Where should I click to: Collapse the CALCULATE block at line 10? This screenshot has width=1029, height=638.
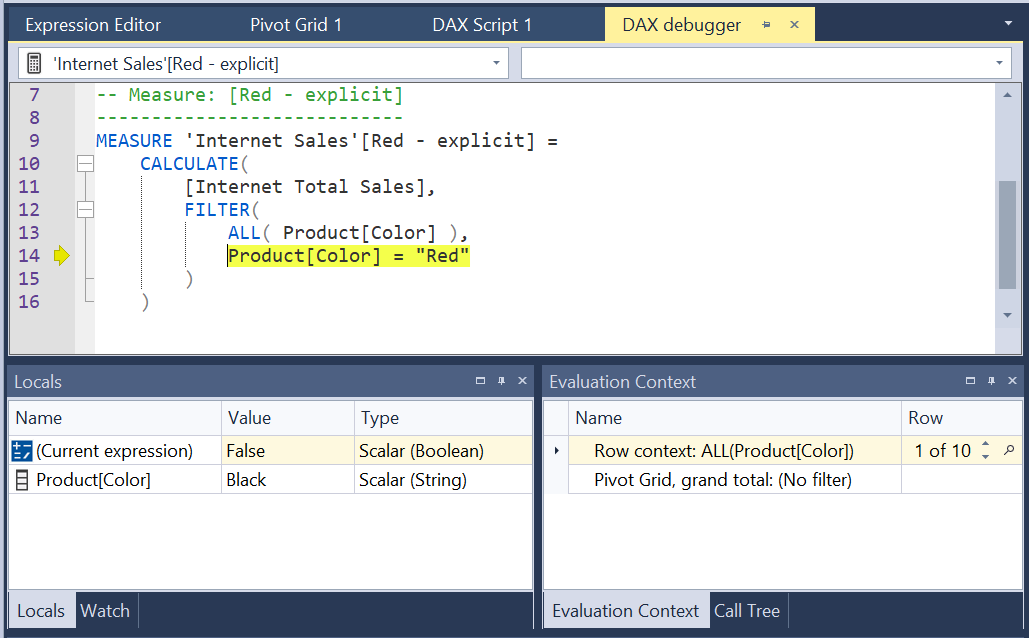pos(85,163)
